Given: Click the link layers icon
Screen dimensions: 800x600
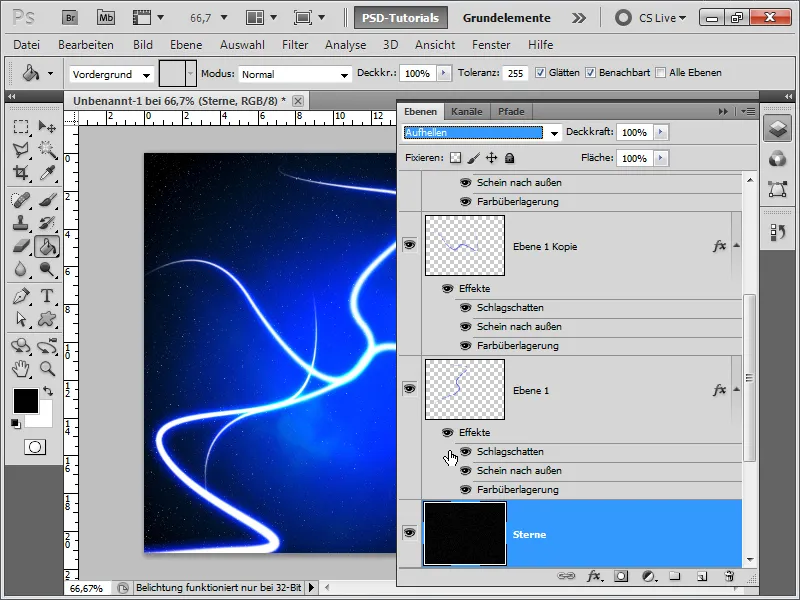Looking at the screenshot, I should 566,576.
